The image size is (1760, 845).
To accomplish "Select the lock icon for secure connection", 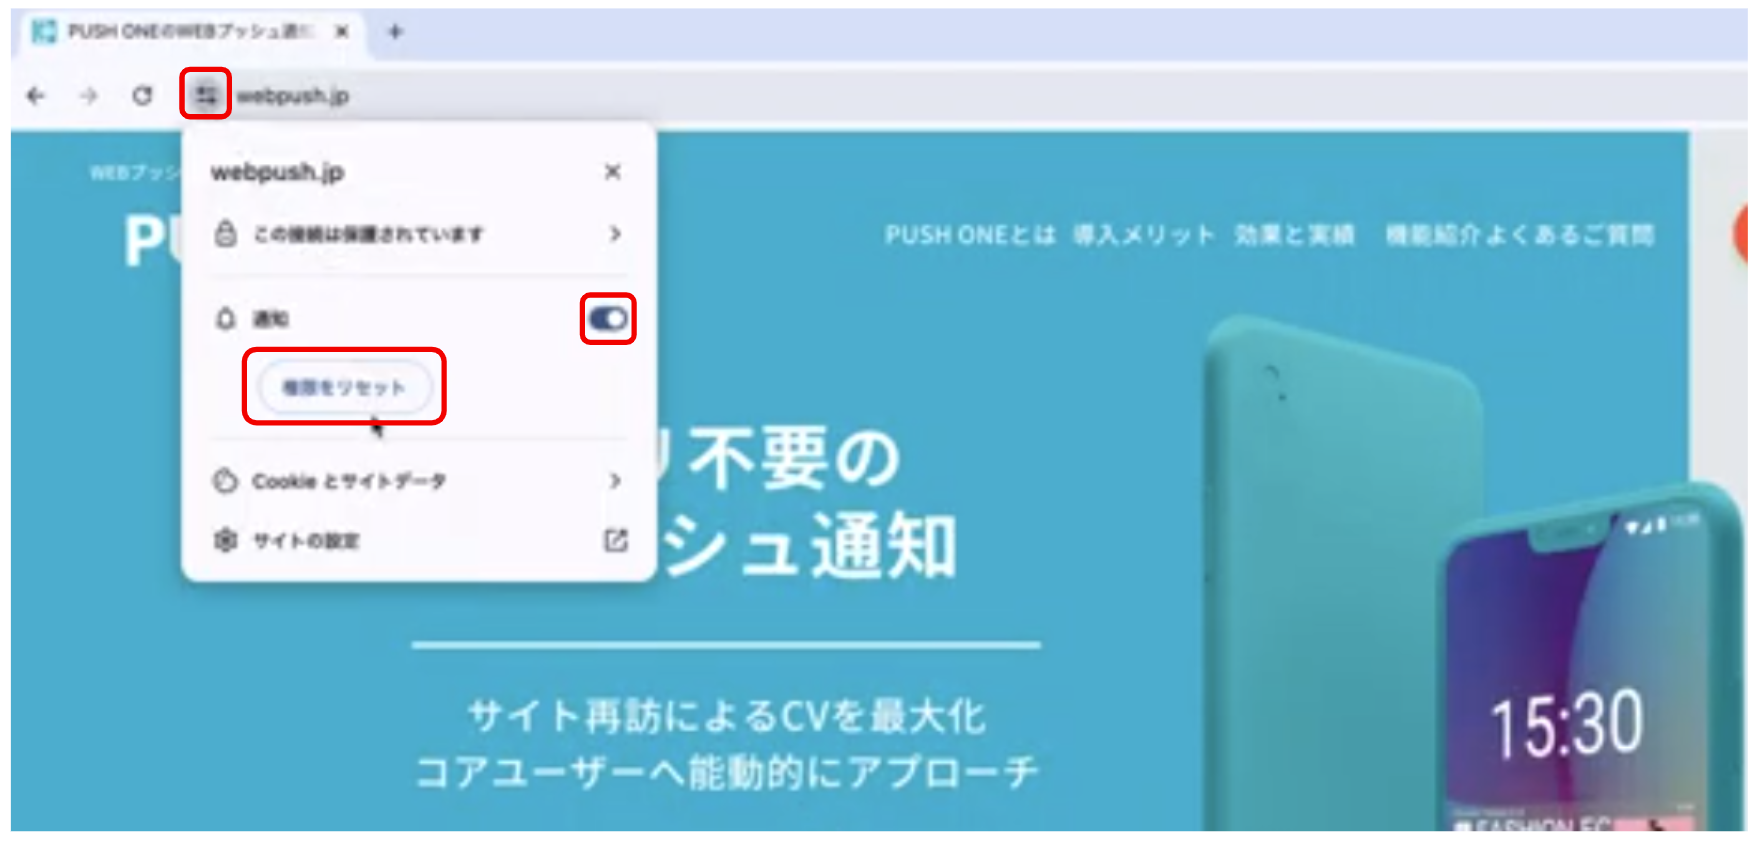I will tap(226, 234).
